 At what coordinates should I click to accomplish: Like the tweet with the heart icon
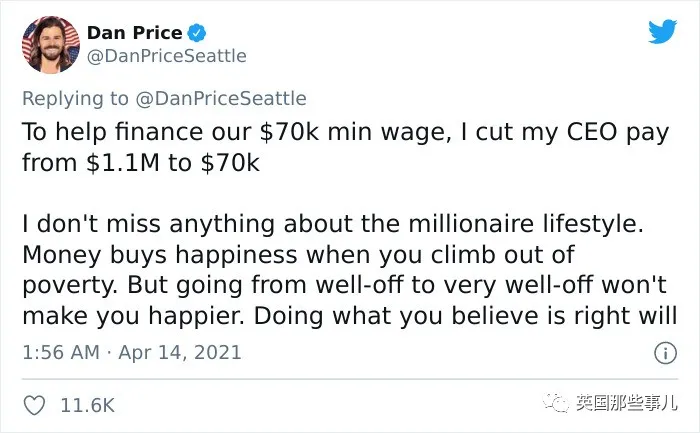coord(34,405)
